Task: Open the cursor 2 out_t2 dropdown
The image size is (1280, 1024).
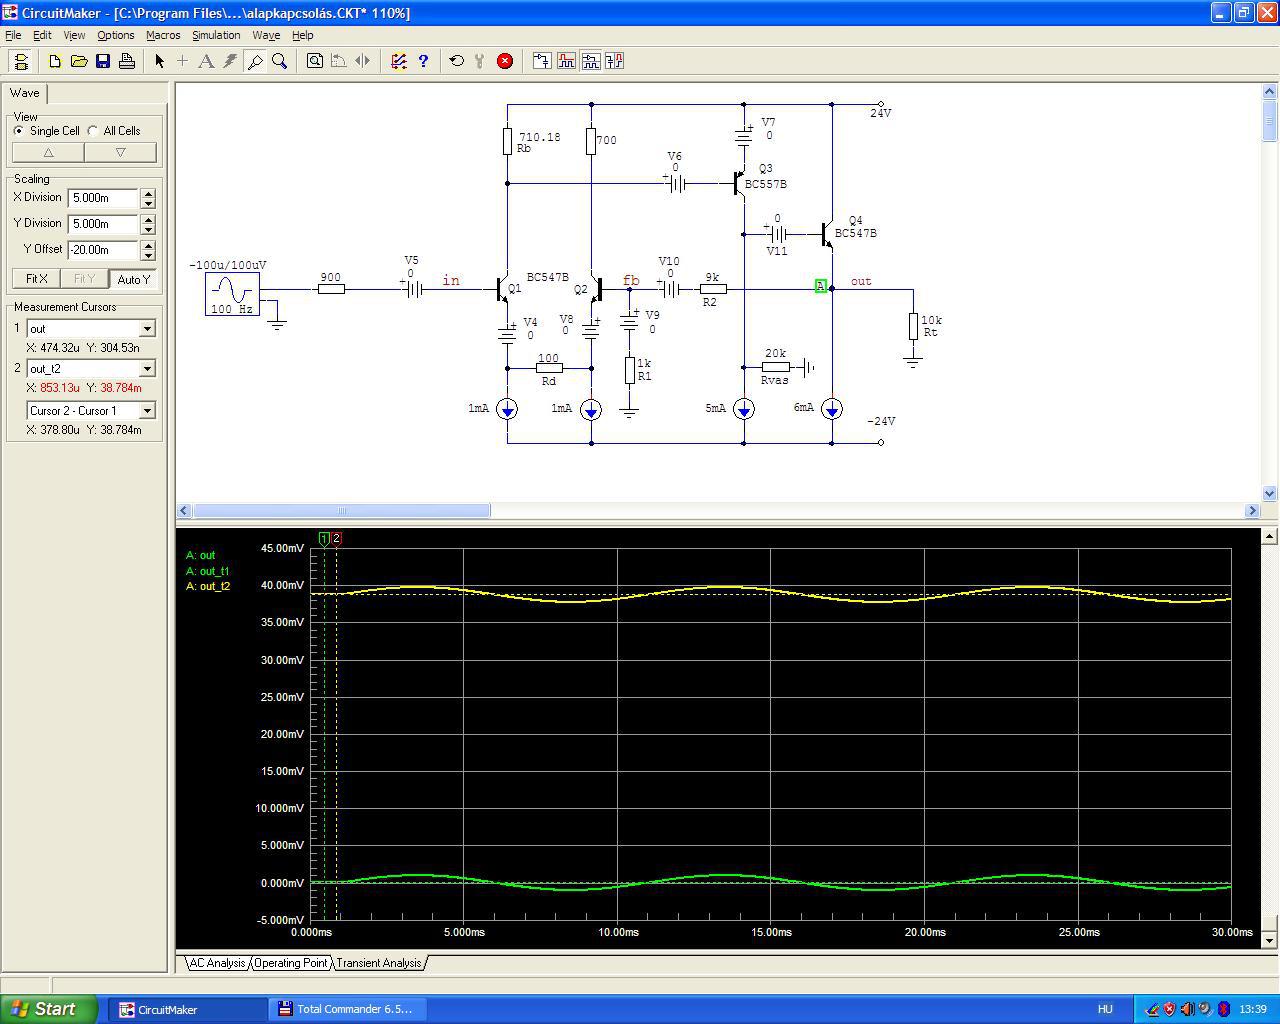Action: pyautogui.click(x=147, y=369)
